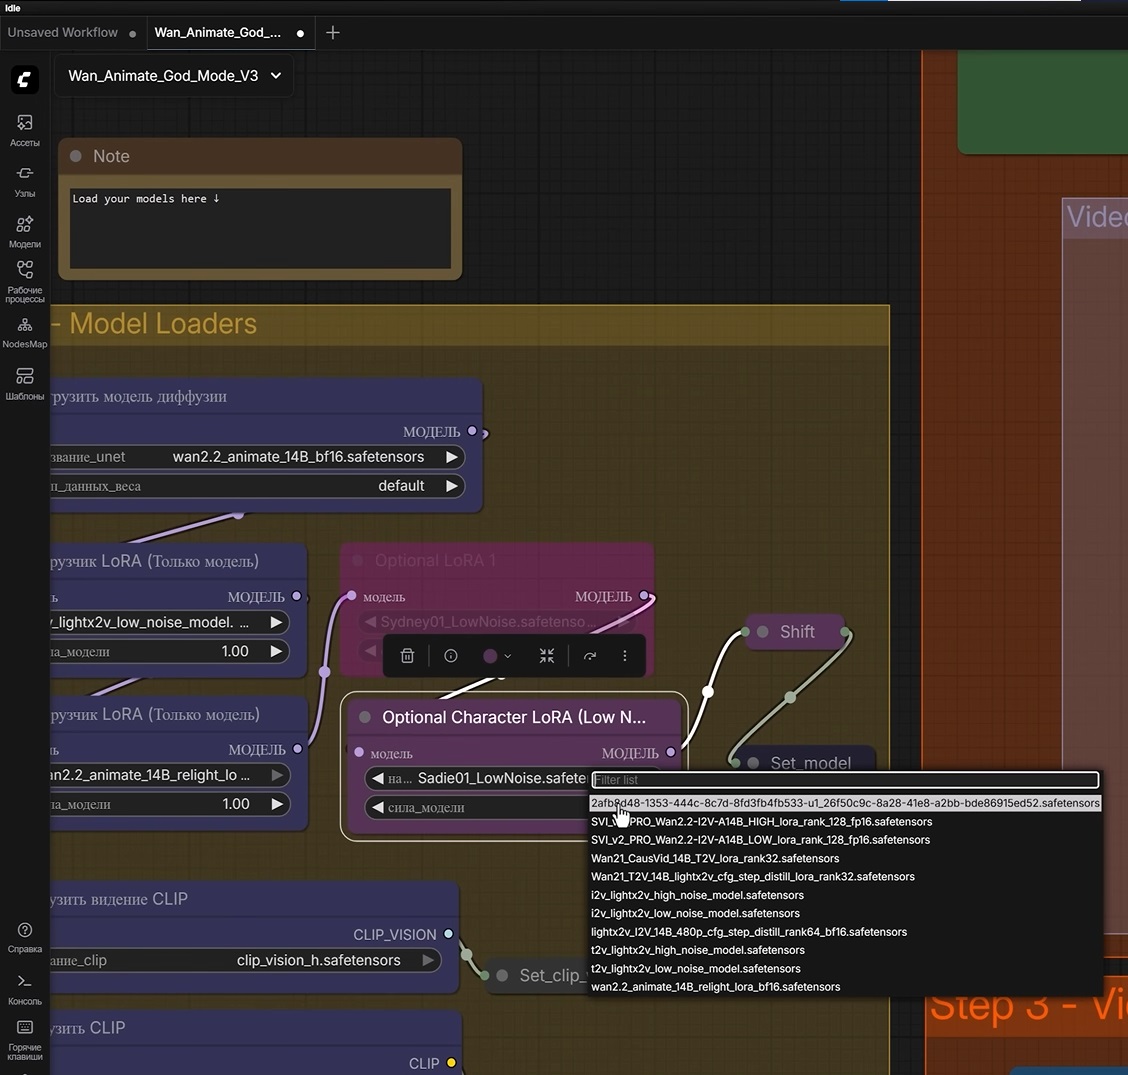Bypass node using curved arrow icon
The width and height of the screenshot is (1128, 1075).
coord(590,656)
